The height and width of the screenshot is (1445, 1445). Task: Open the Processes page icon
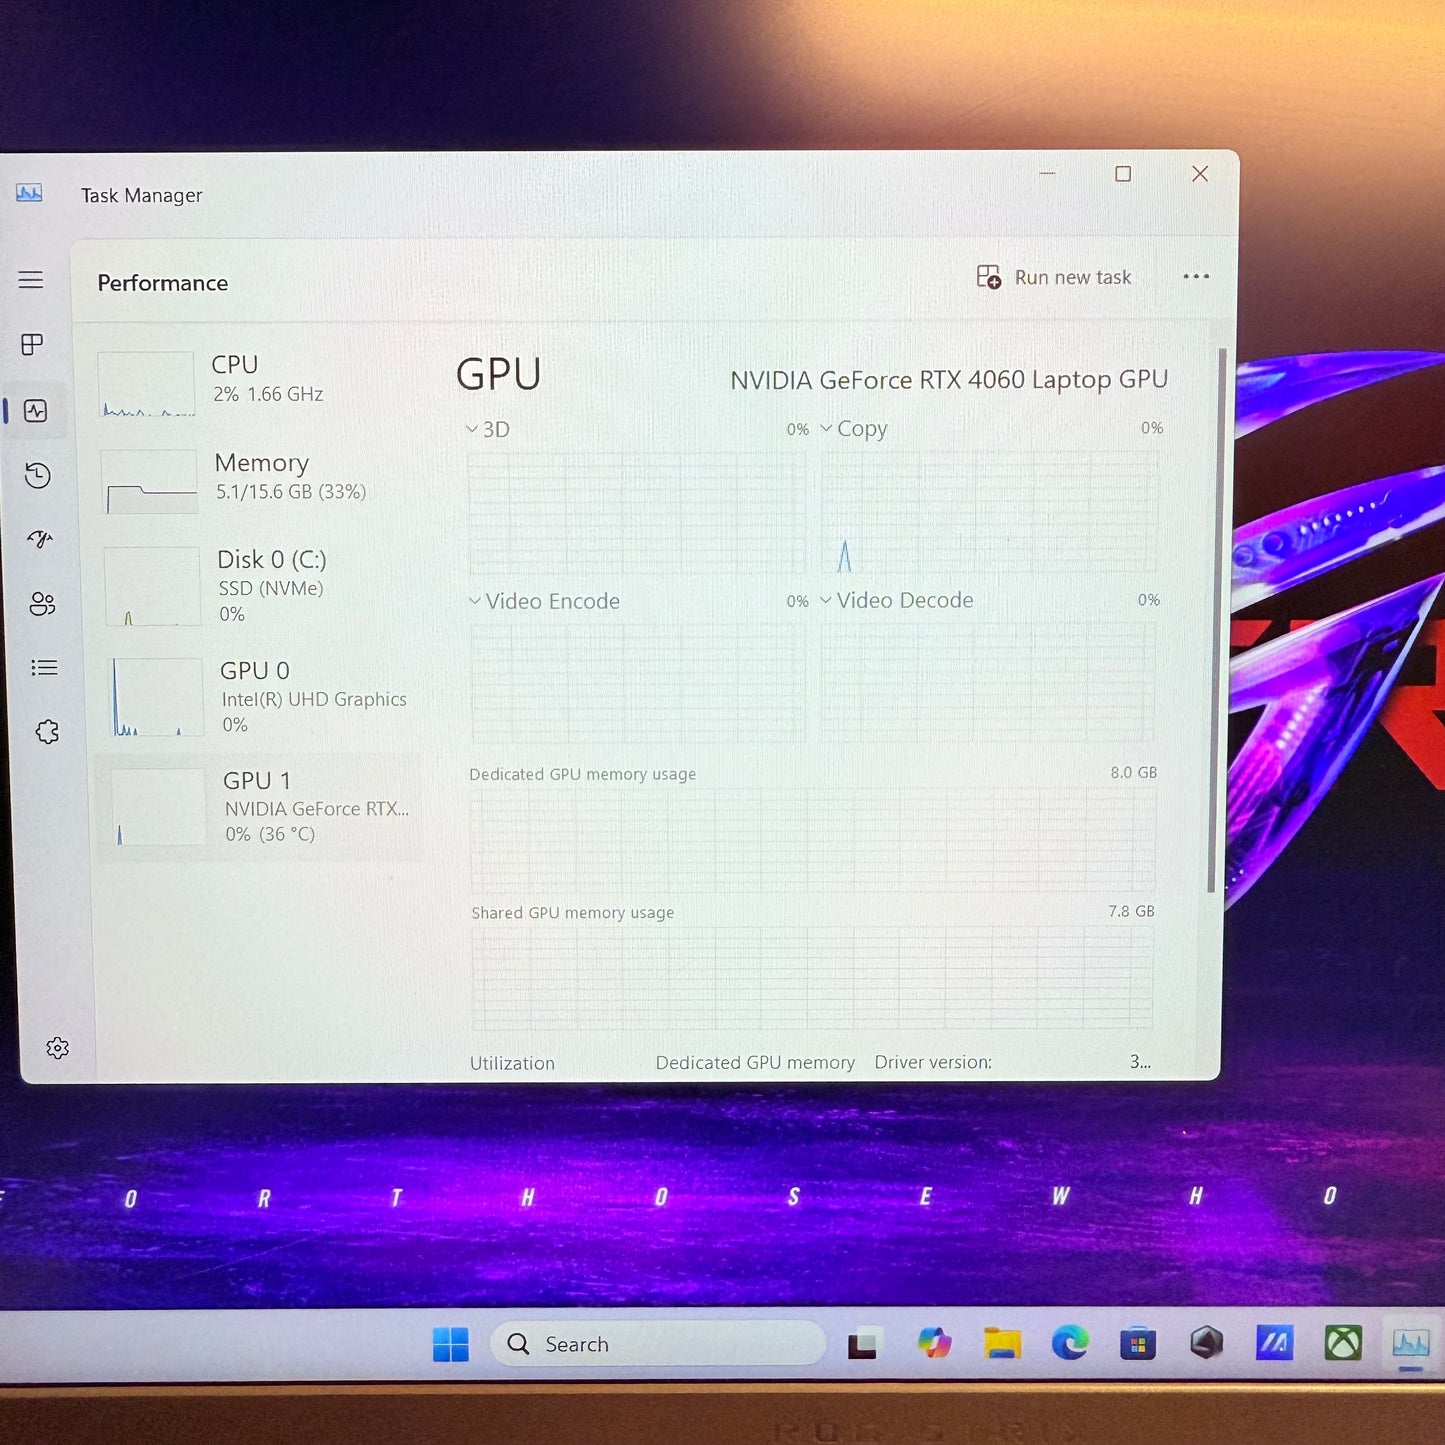(32, 345)
